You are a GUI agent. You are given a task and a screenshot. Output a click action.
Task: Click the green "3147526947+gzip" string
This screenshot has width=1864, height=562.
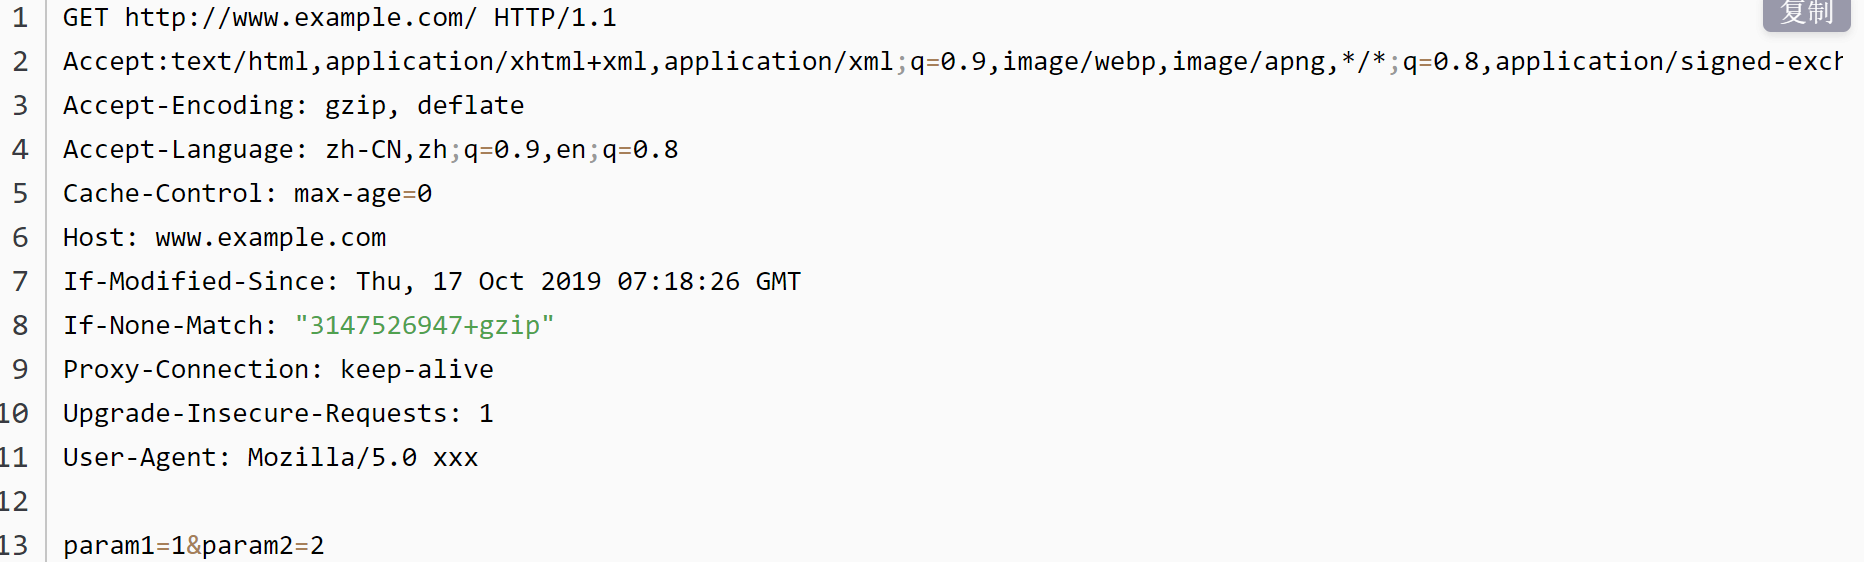pos(424,326)
